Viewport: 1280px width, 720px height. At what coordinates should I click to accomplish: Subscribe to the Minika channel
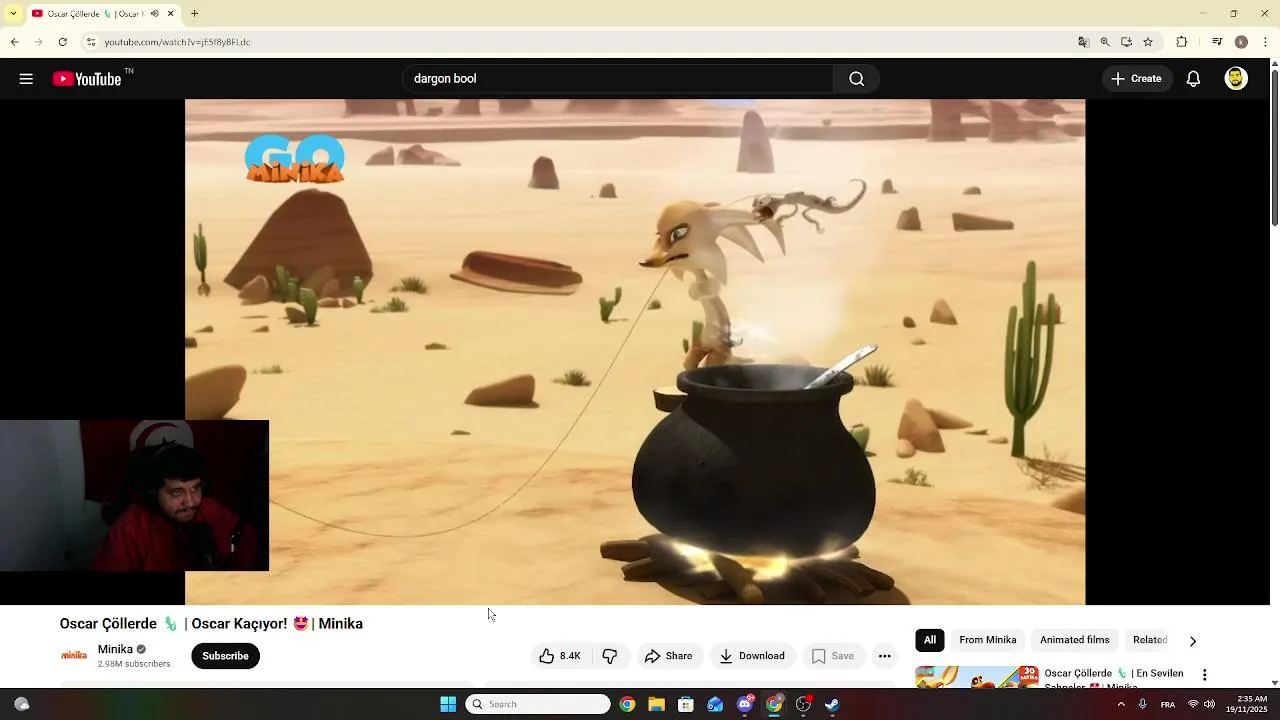pyautogui.click(x=225, y=656)
